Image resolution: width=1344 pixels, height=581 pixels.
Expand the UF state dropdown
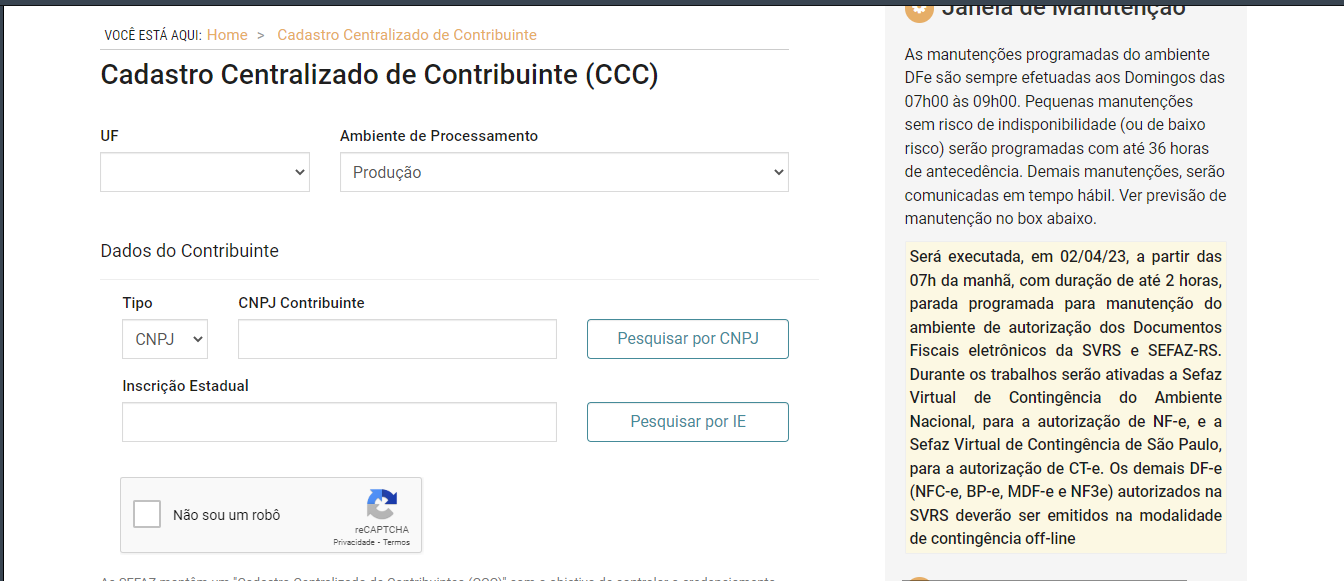(x=205, y=172)
